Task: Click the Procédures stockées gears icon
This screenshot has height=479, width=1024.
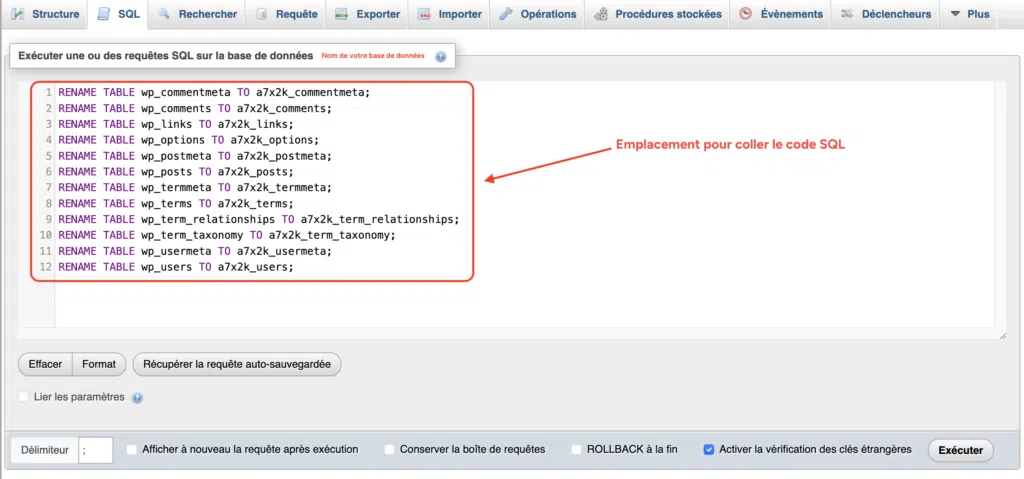Action: pos(601,14)
